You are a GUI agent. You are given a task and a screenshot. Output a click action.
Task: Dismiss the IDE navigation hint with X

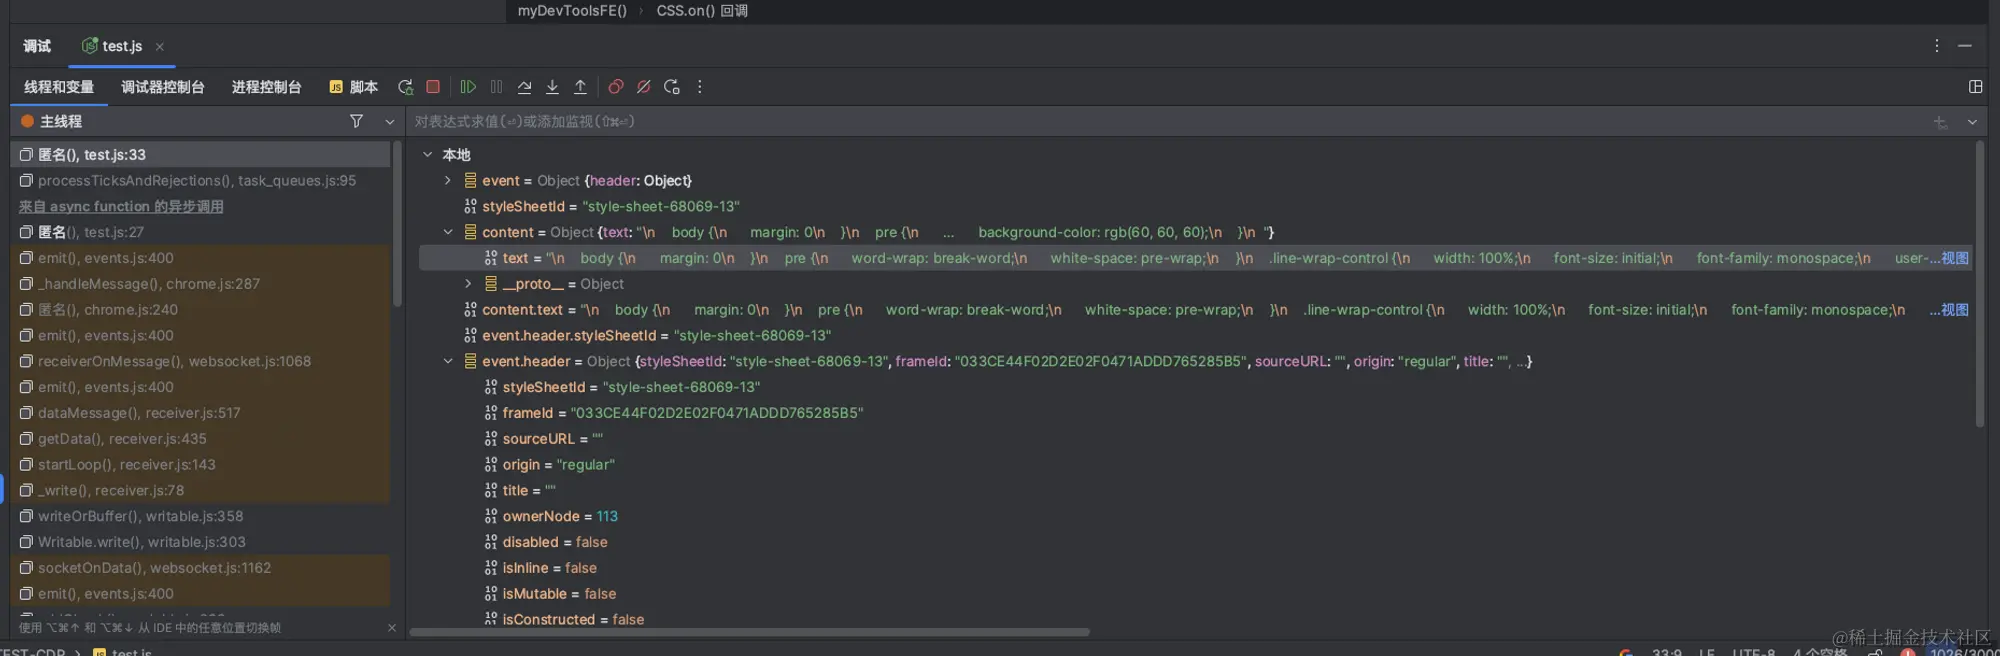(392, 628)
